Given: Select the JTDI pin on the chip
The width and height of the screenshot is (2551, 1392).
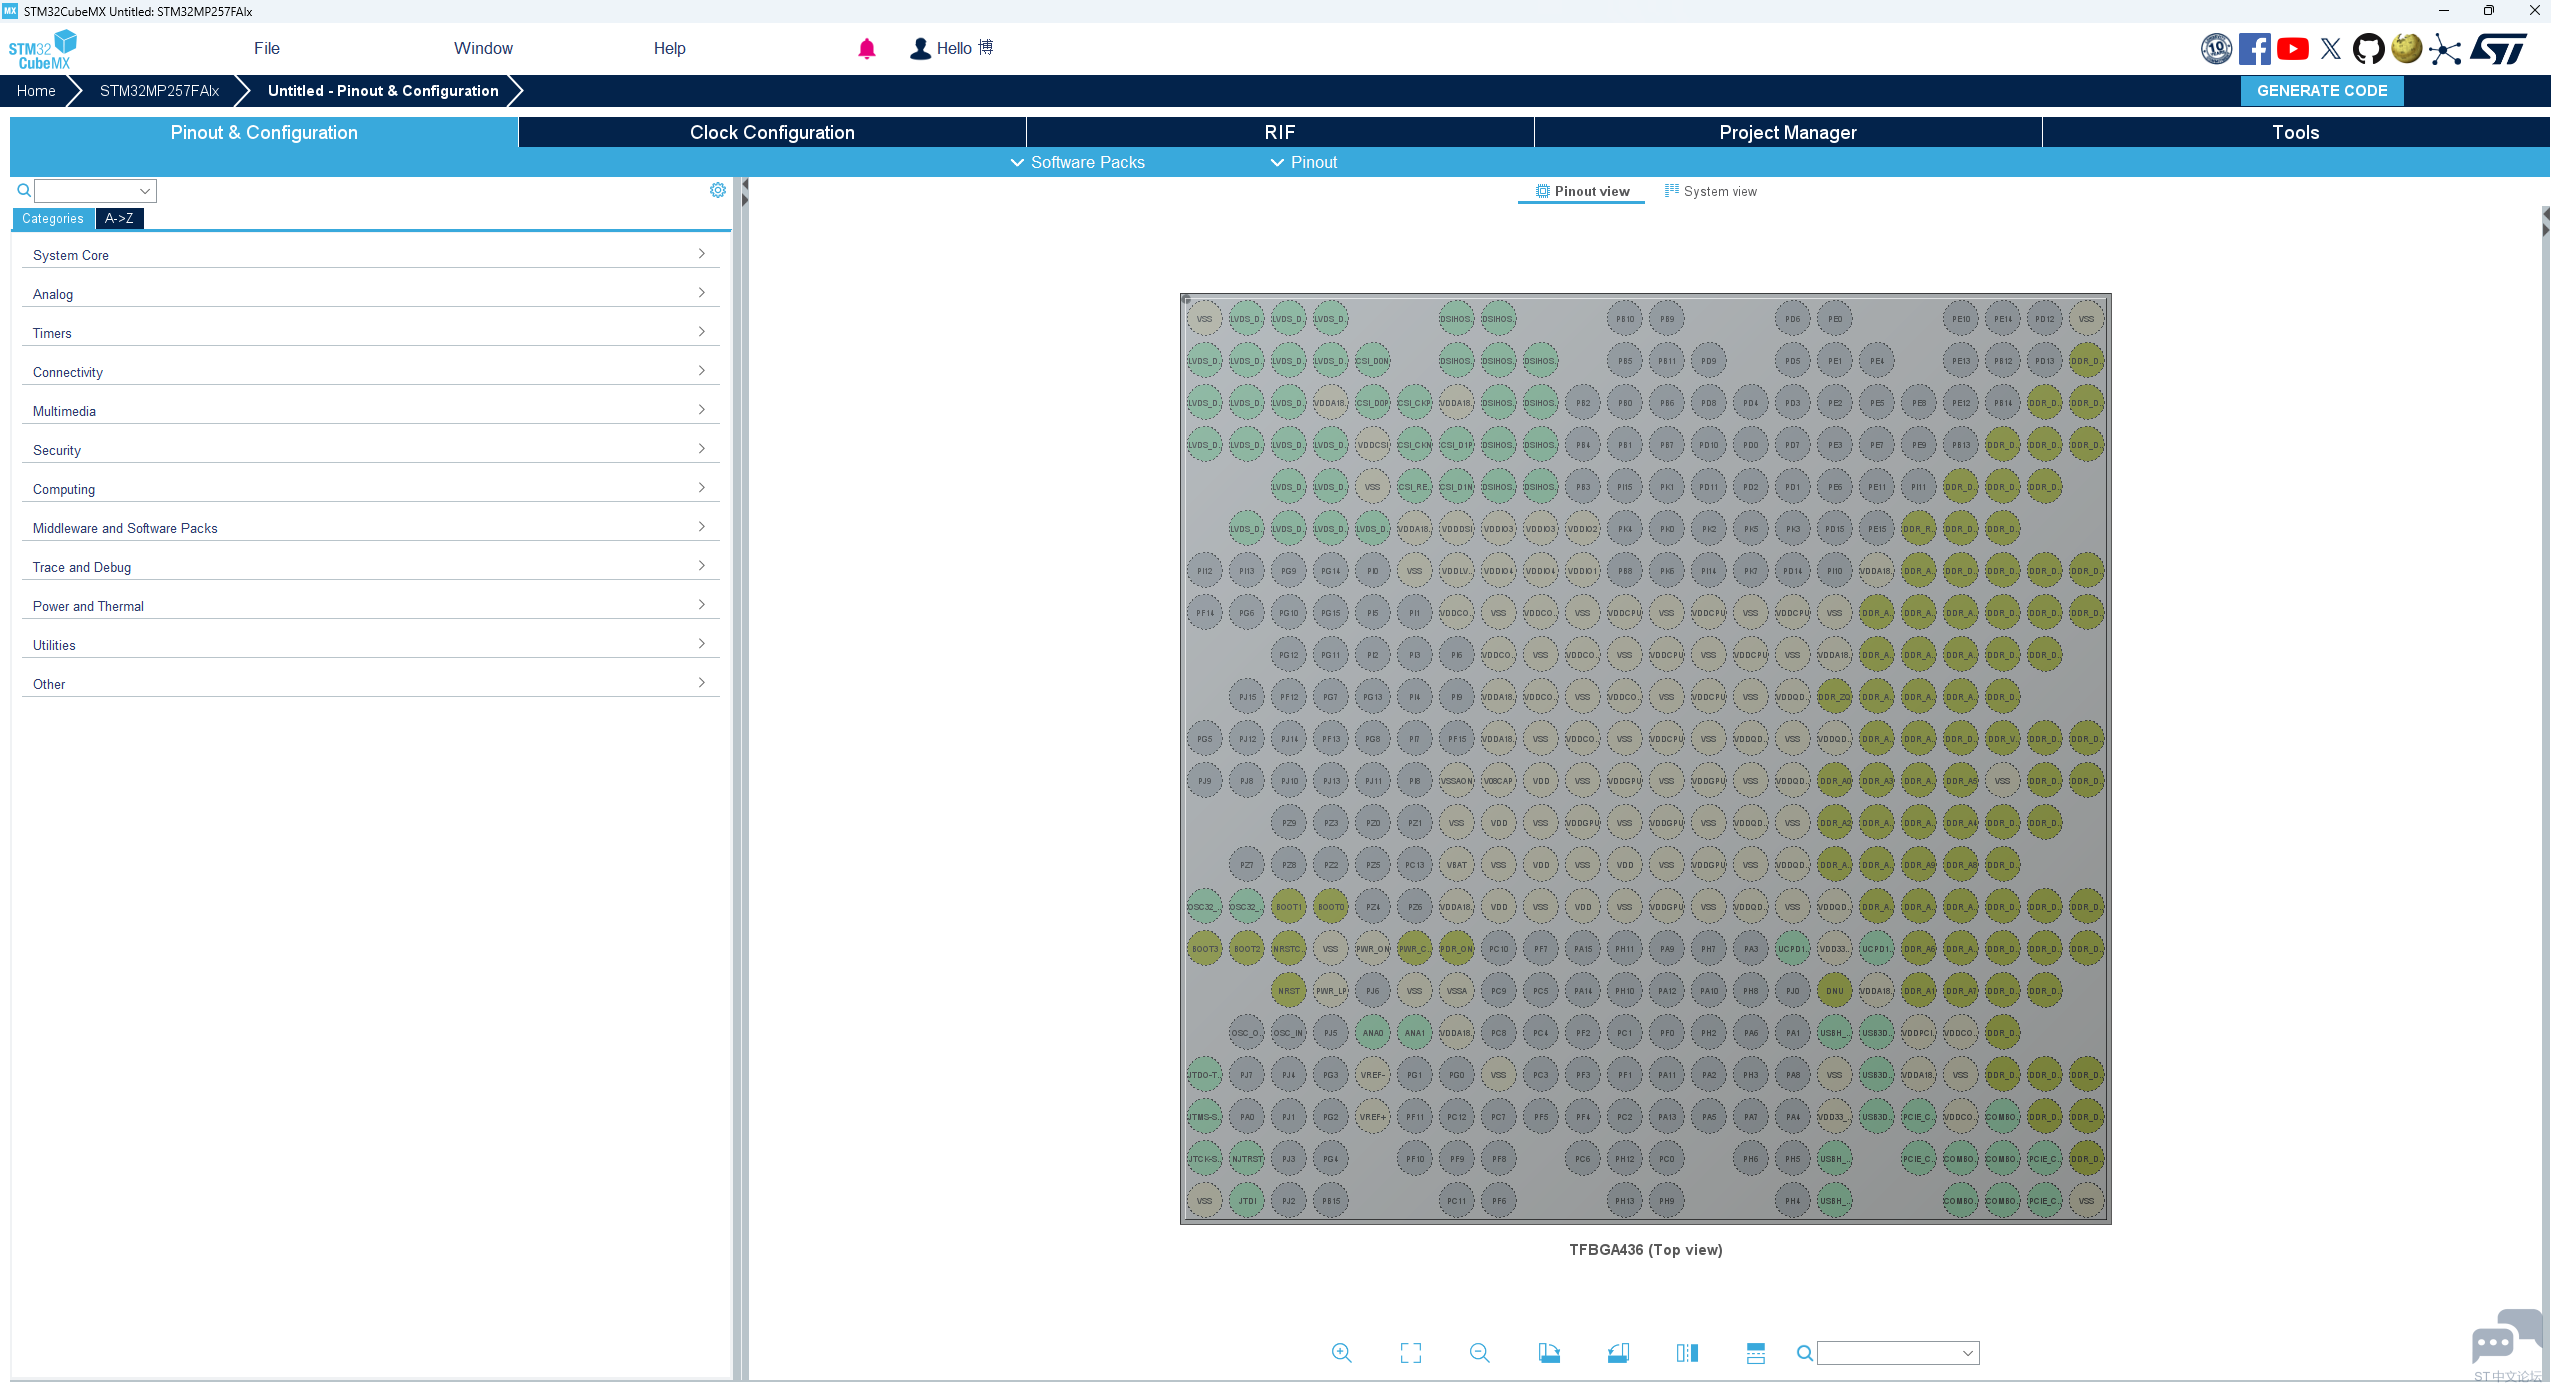Looking at the screenshot, I should pyautogui.click(x=1247, y=1201).
